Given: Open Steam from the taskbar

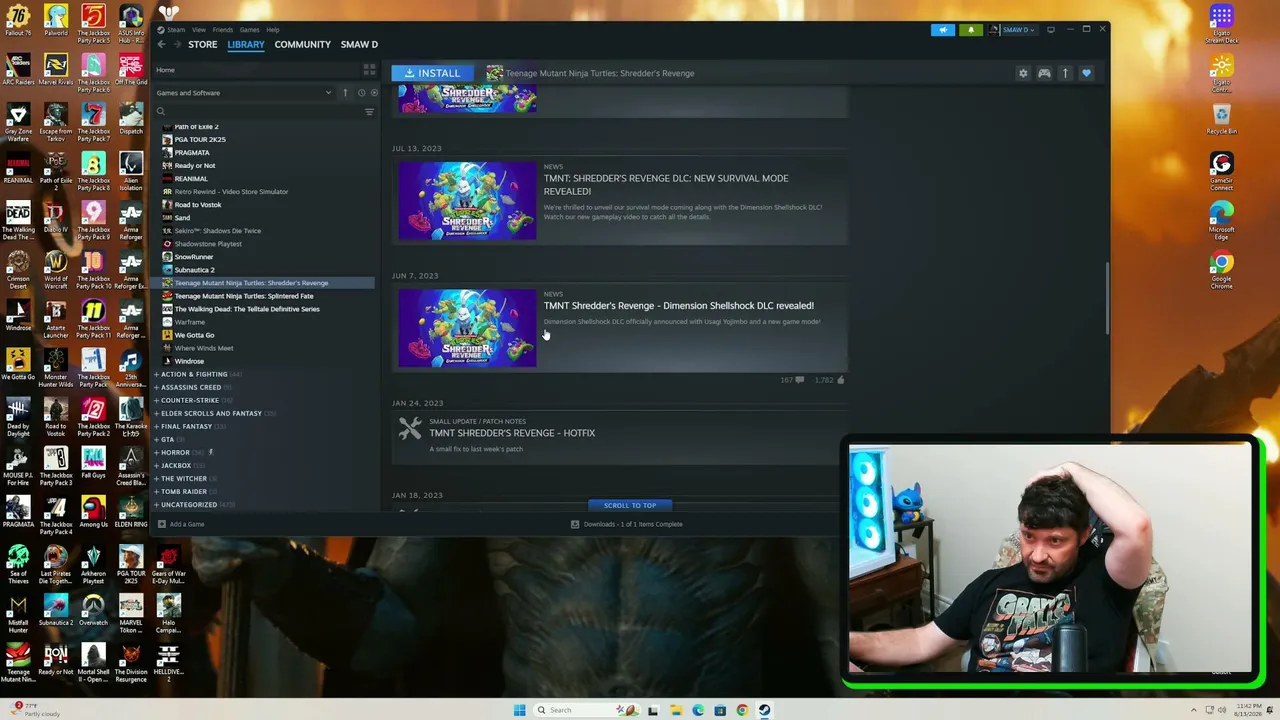Looking at the screenshot, I should (x=764, y=710).
